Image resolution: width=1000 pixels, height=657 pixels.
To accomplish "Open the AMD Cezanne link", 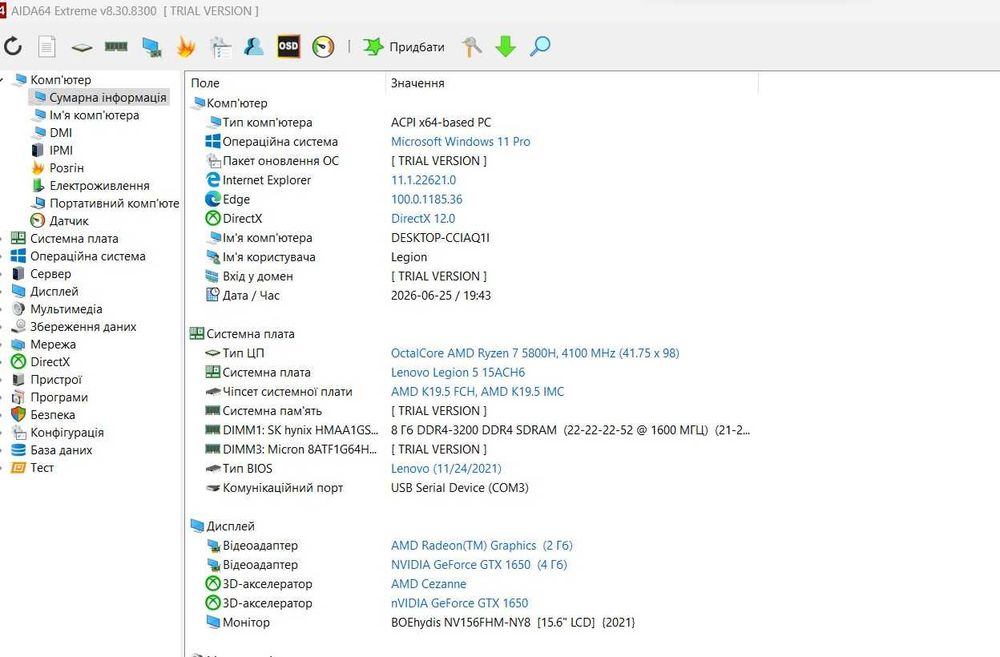I will click(429, 584).
